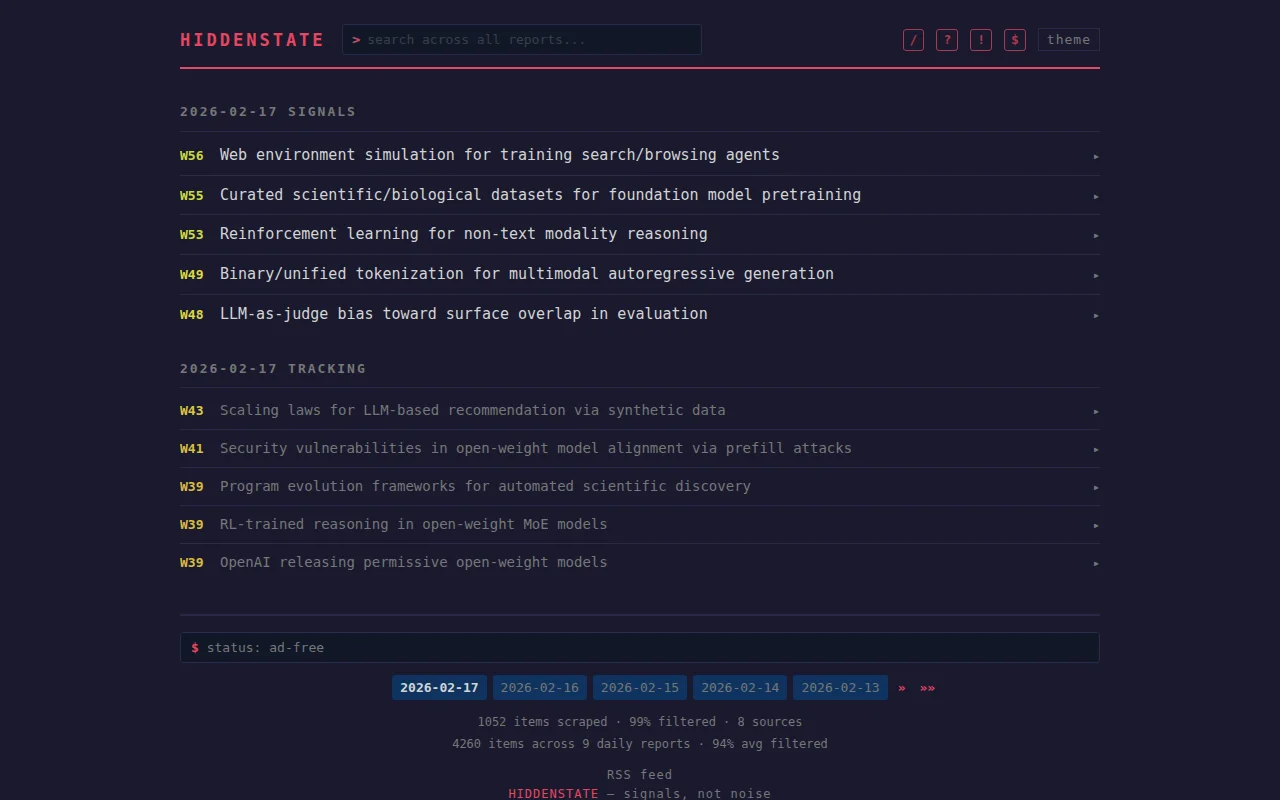Click the 2026-02-17 SIGNALS heading
The height and width of the screenshot is (800, 1280).
[268, 112]
